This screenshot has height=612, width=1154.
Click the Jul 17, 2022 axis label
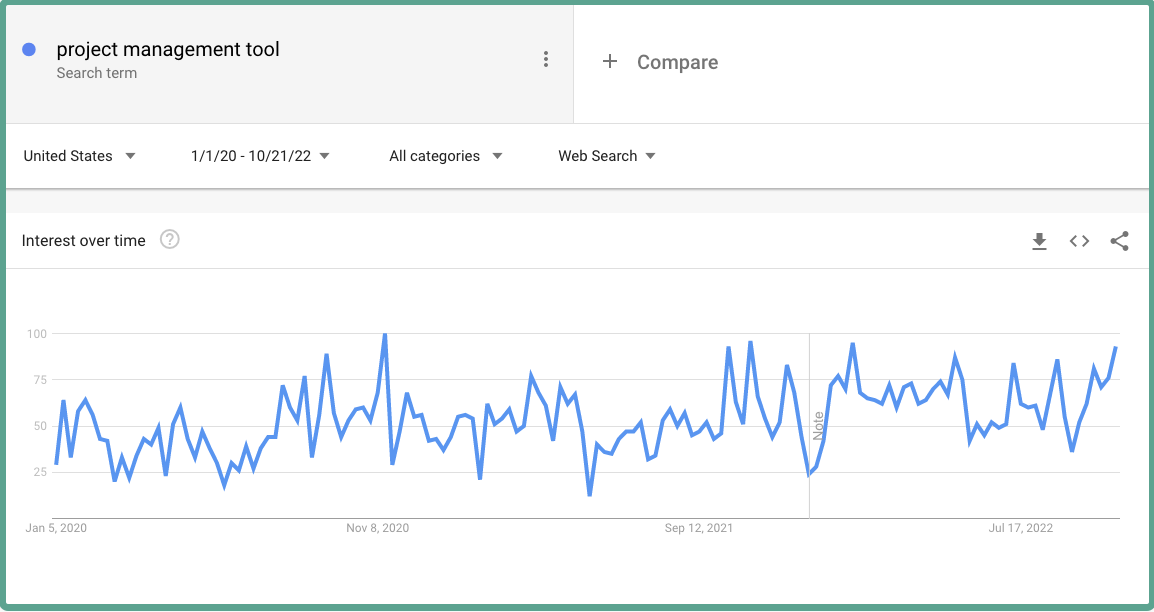coord(1021,528)
